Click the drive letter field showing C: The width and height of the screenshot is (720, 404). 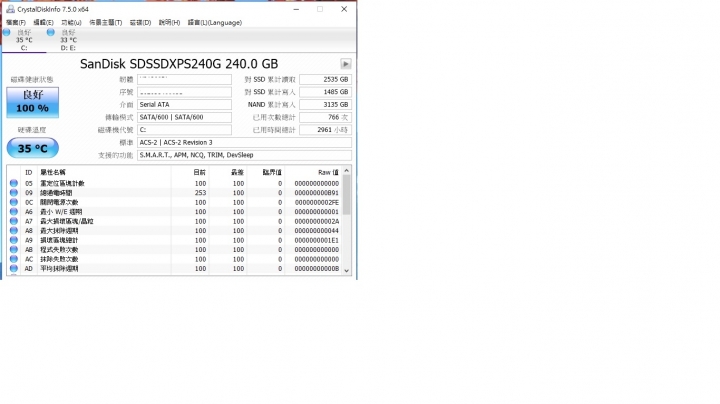tap(184, 130)
